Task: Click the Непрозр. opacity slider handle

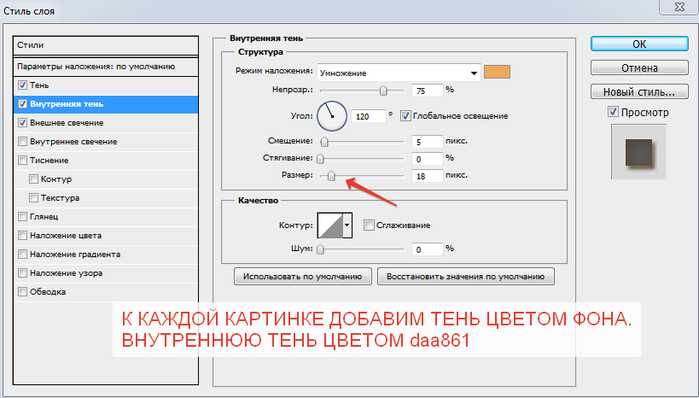Action: click(383, 91)
